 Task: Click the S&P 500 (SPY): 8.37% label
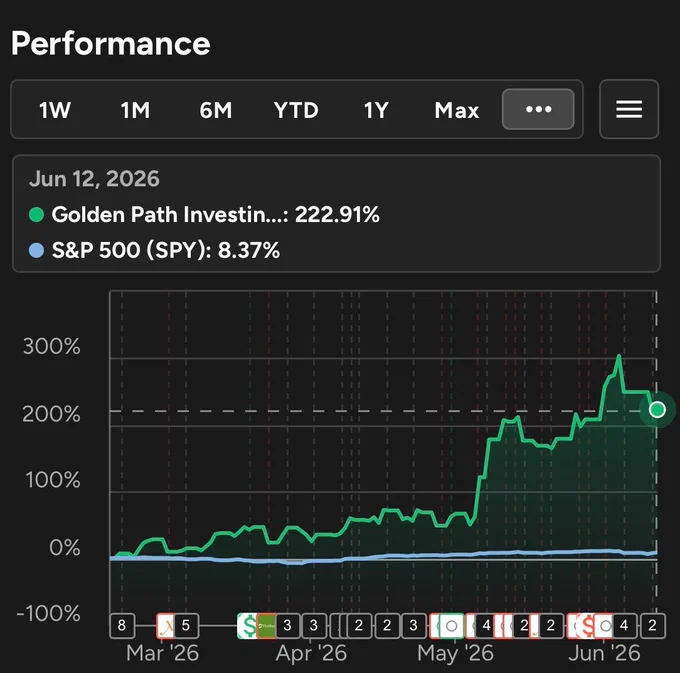coord(166,250)
